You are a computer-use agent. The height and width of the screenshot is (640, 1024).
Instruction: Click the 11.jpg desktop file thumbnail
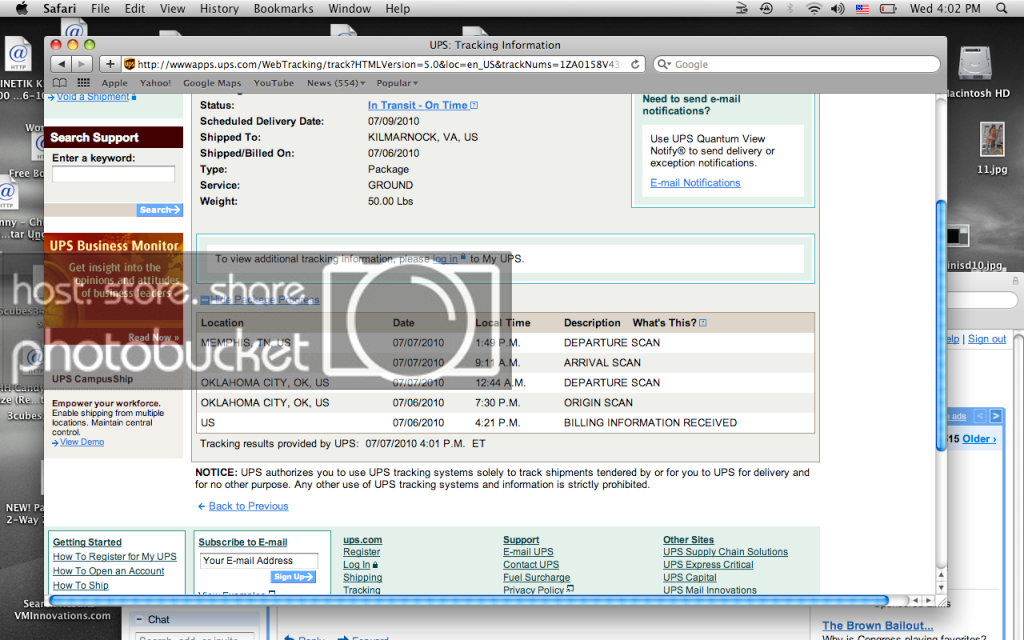tap(991, 138)
